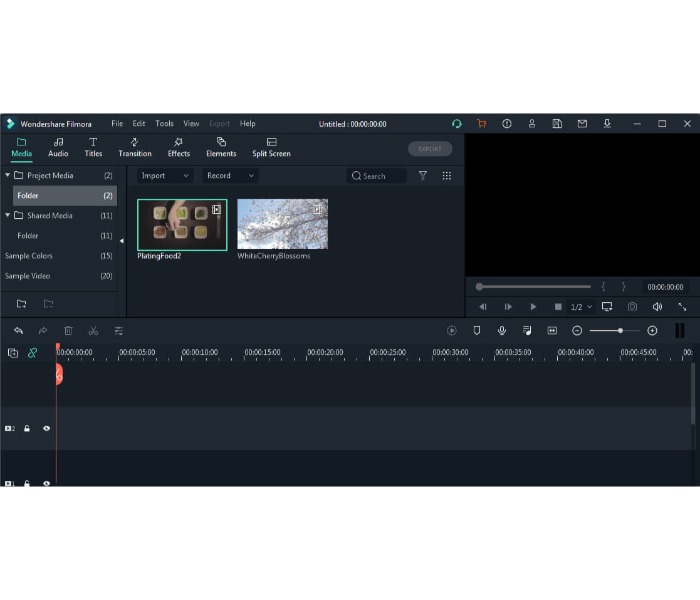Screen dimensions: 700x600
Task: Open the Titles tab
Action: [x=93, y=148]
